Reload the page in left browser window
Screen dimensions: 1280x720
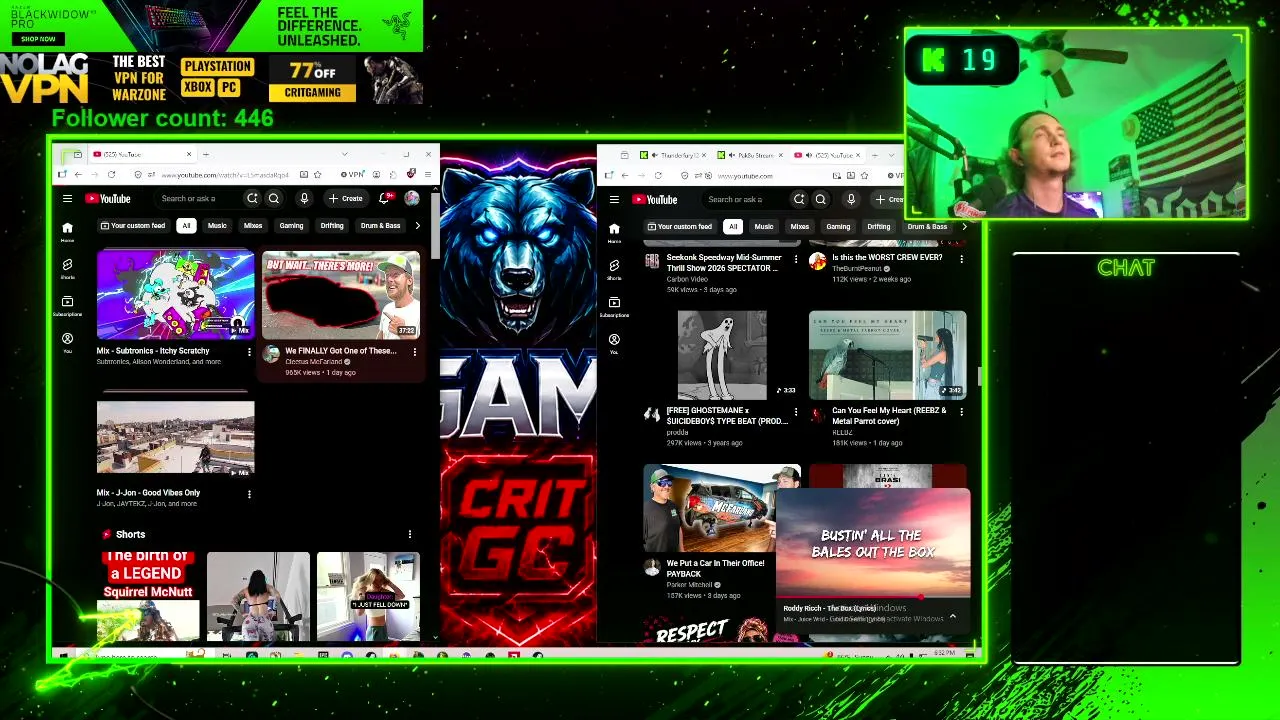[111, 175]
